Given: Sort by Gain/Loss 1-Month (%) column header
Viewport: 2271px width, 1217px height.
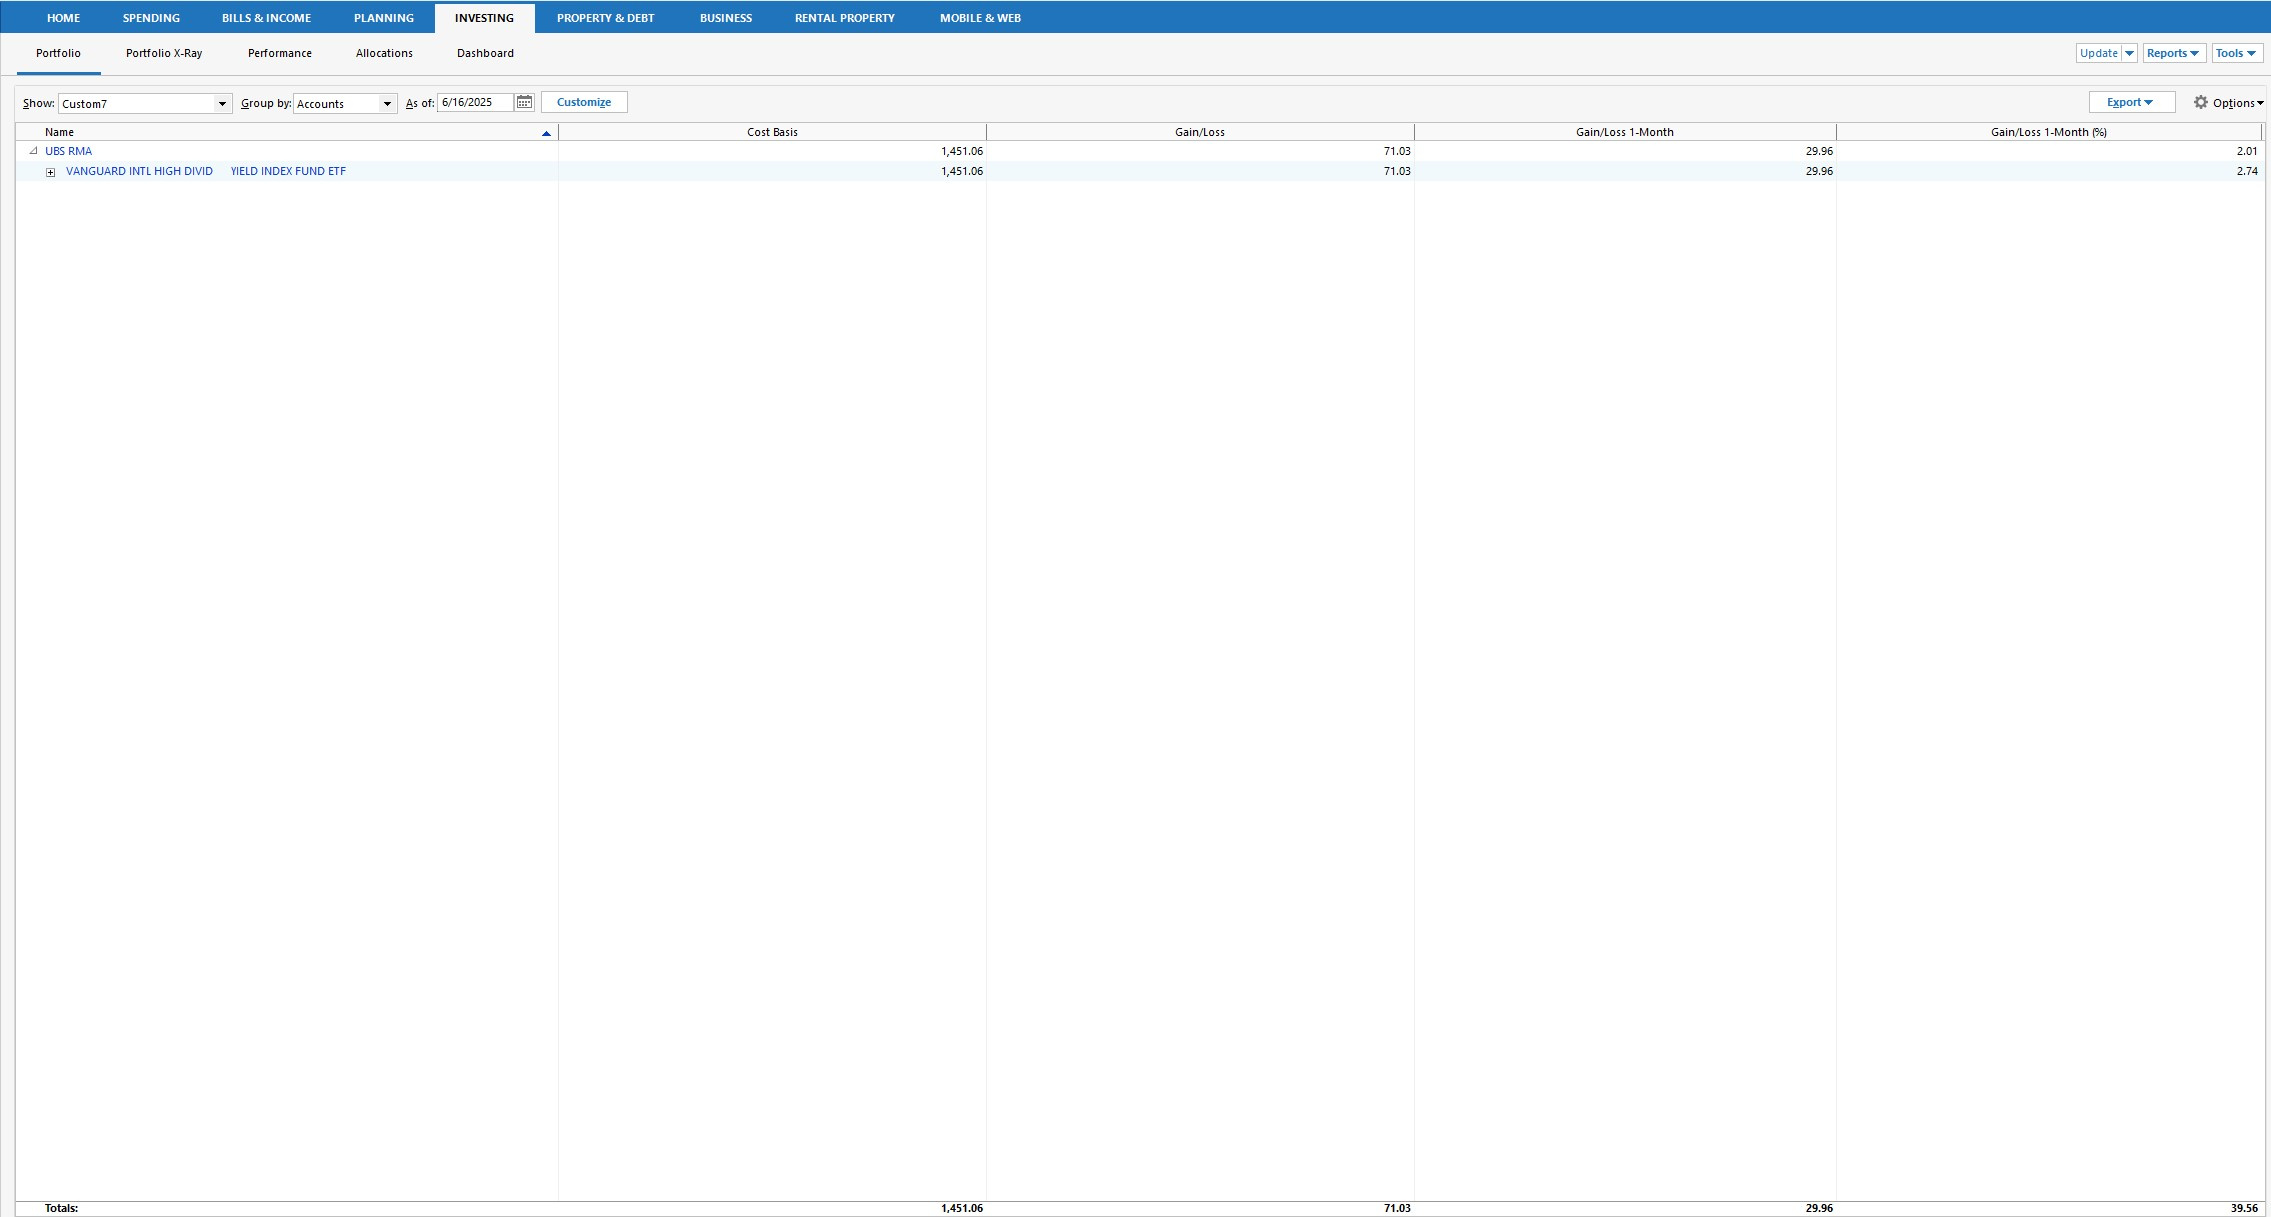Looking at the screenshot, I should (x=2049, y=132).
